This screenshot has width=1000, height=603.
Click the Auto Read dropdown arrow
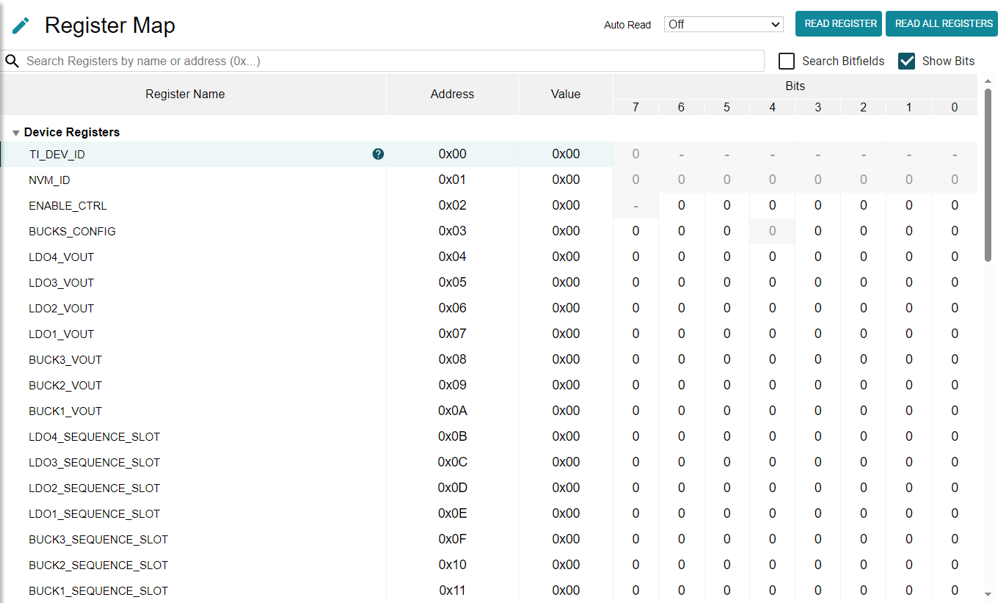tap(776, 24)
